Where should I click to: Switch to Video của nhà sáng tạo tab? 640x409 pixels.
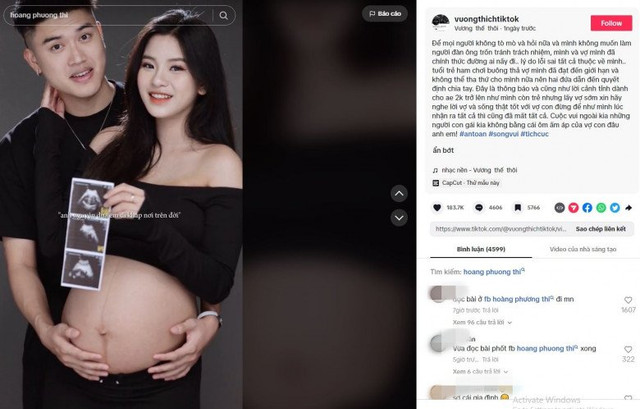(583, 249)
